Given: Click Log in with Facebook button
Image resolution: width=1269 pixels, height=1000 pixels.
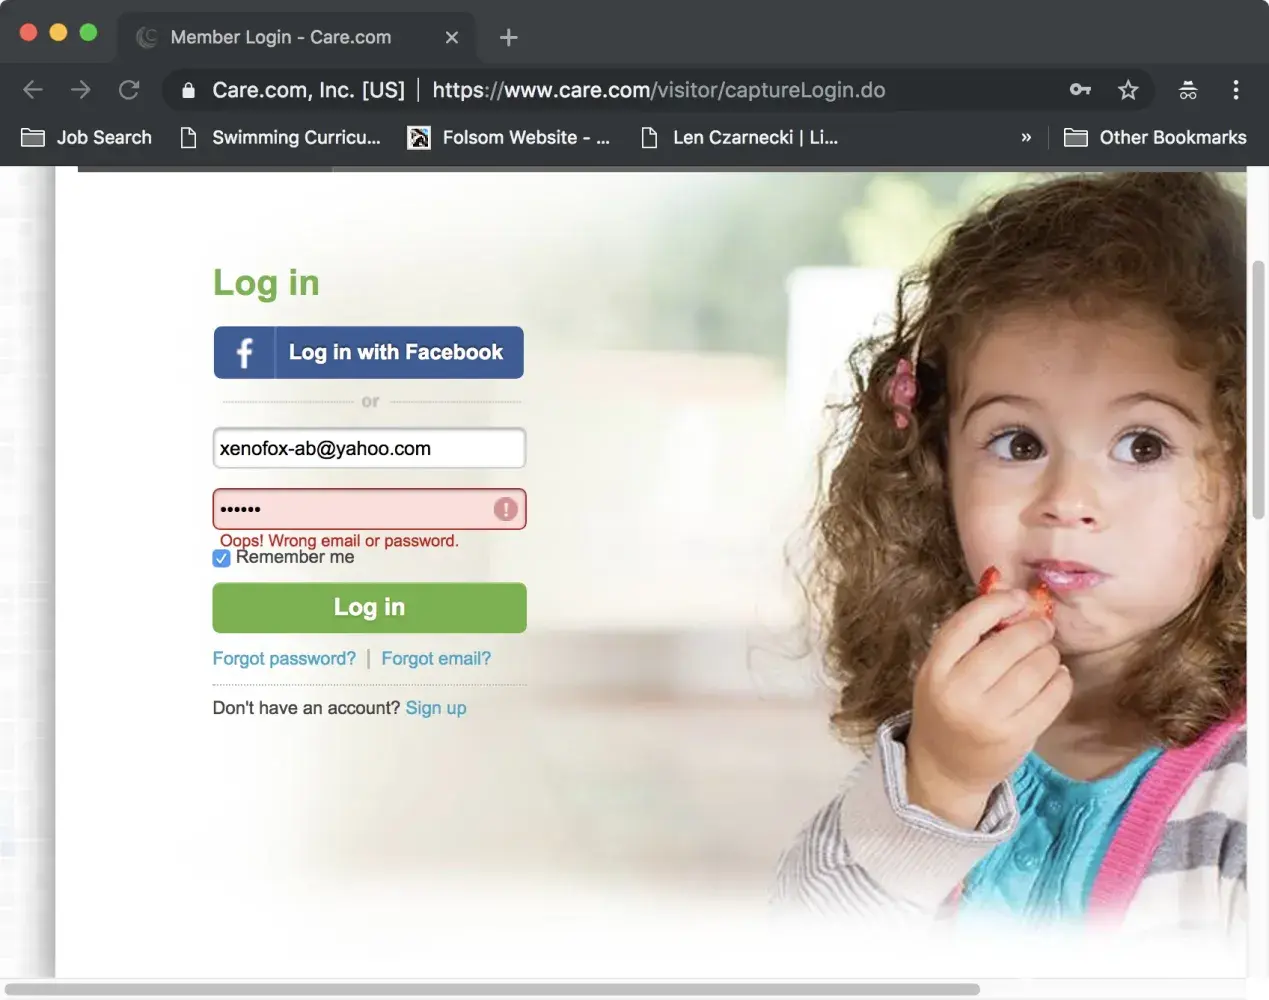Looking at the screenshot, I should point(369,352).
